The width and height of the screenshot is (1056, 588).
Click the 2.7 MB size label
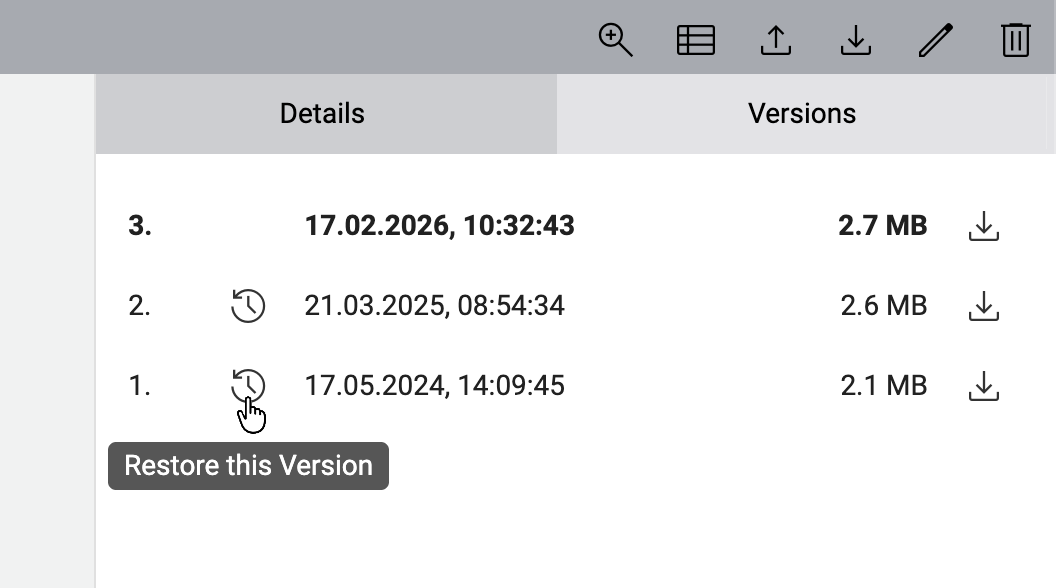click(883, 226)
